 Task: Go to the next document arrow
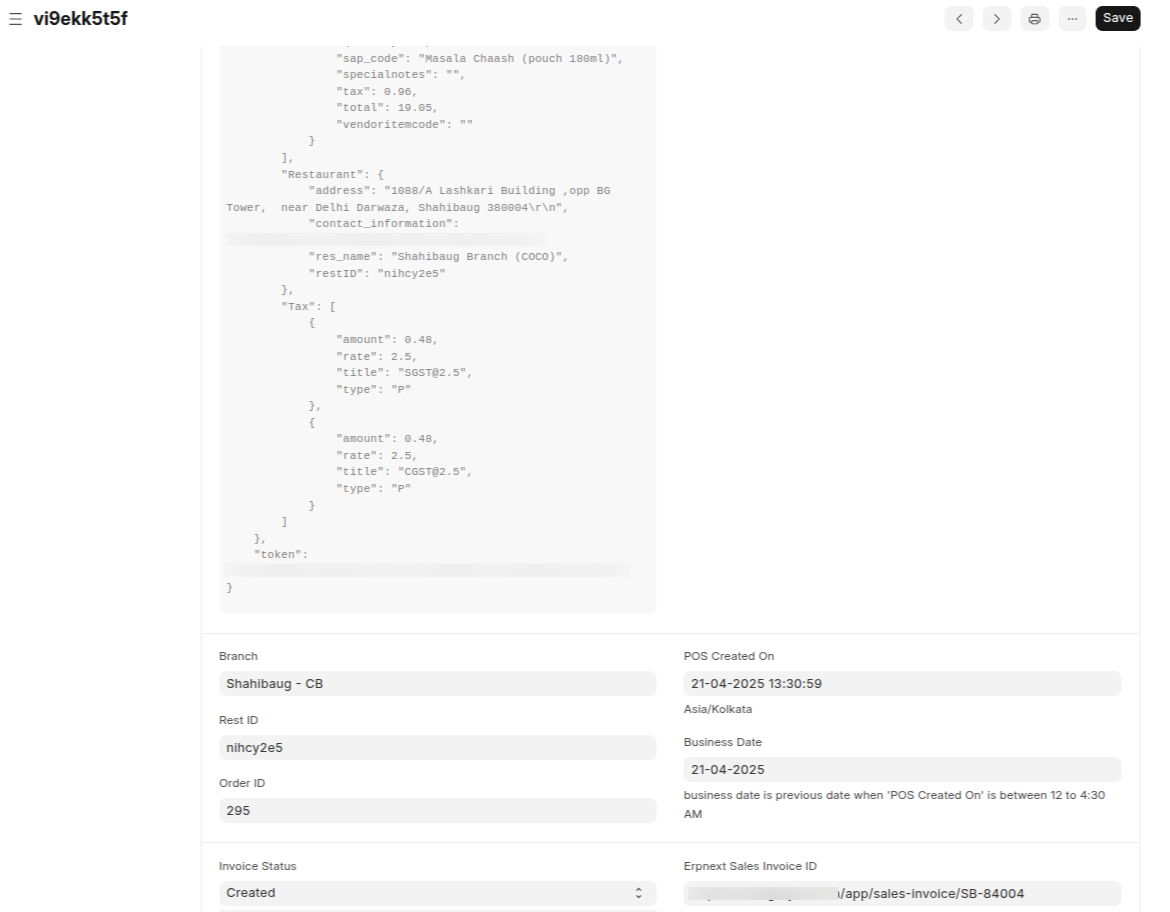(x=996, y=19)
